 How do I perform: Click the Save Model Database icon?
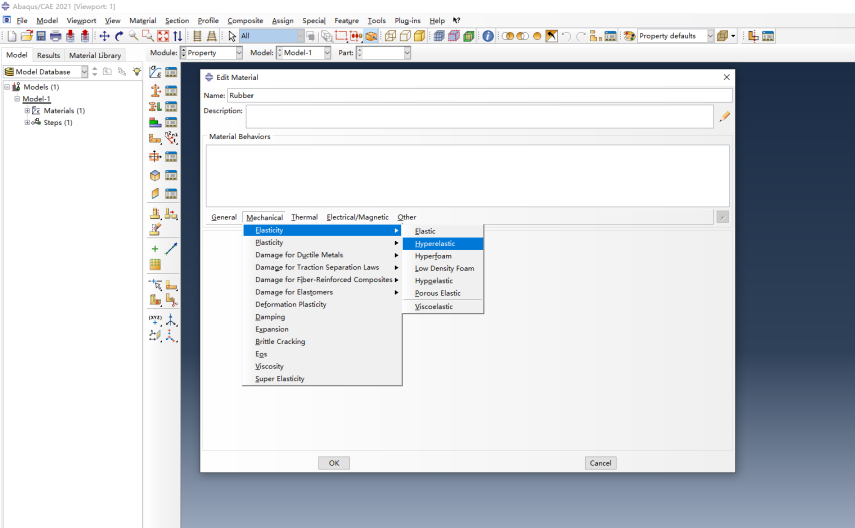(x=41, y=36)
